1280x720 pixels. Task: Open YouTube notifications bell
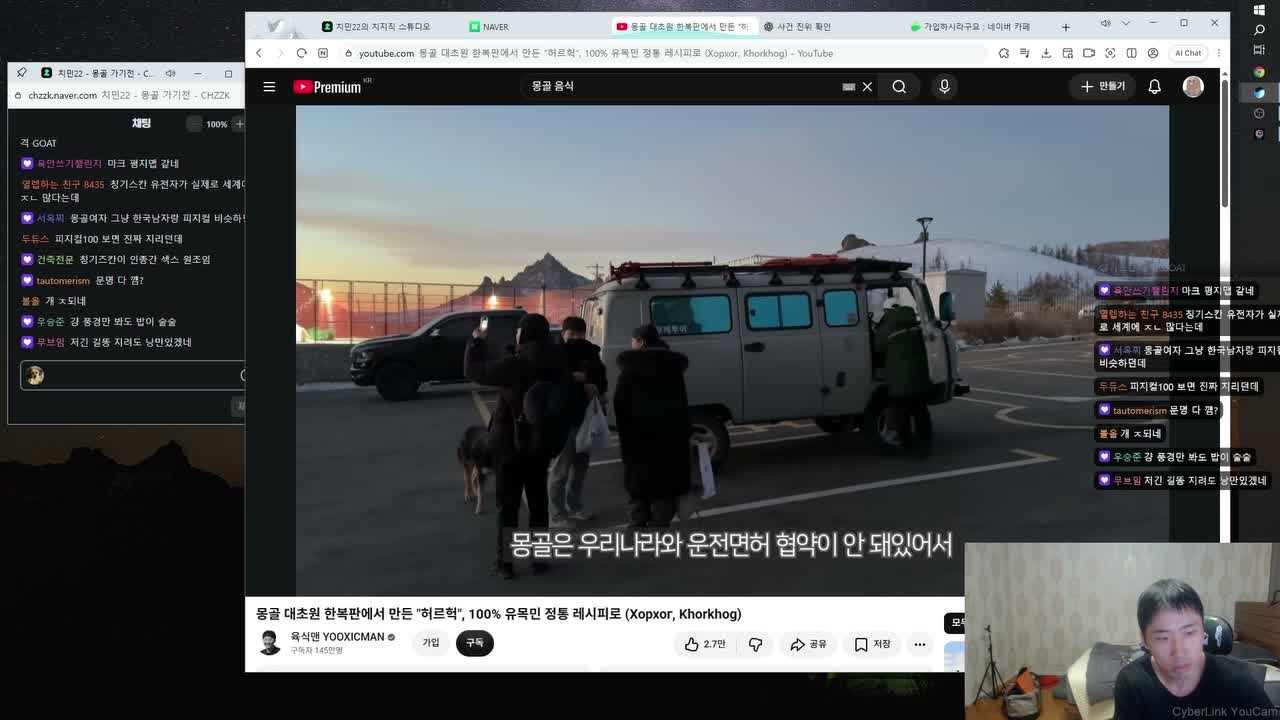pos(1154,87)
